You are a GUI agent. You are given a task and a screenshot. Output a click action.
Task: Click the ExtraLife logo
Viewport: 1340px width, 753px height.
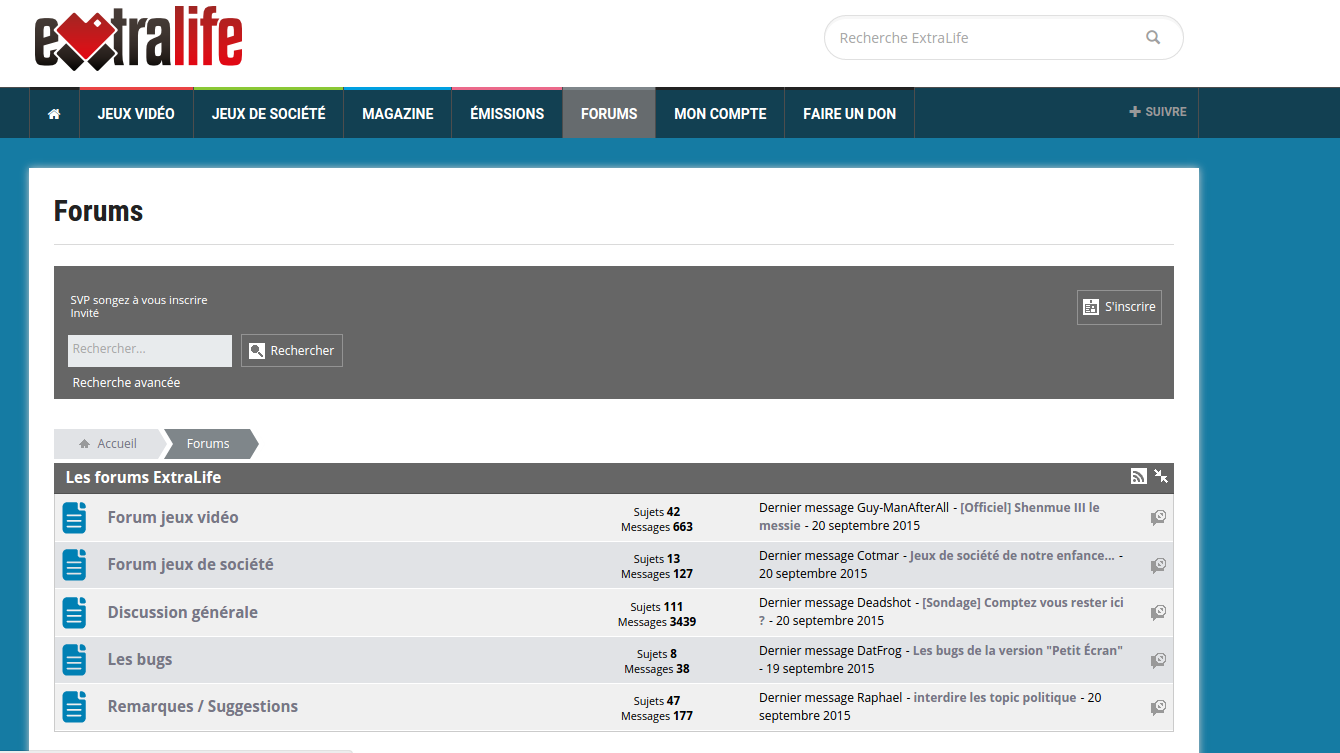tap(139, 41)
